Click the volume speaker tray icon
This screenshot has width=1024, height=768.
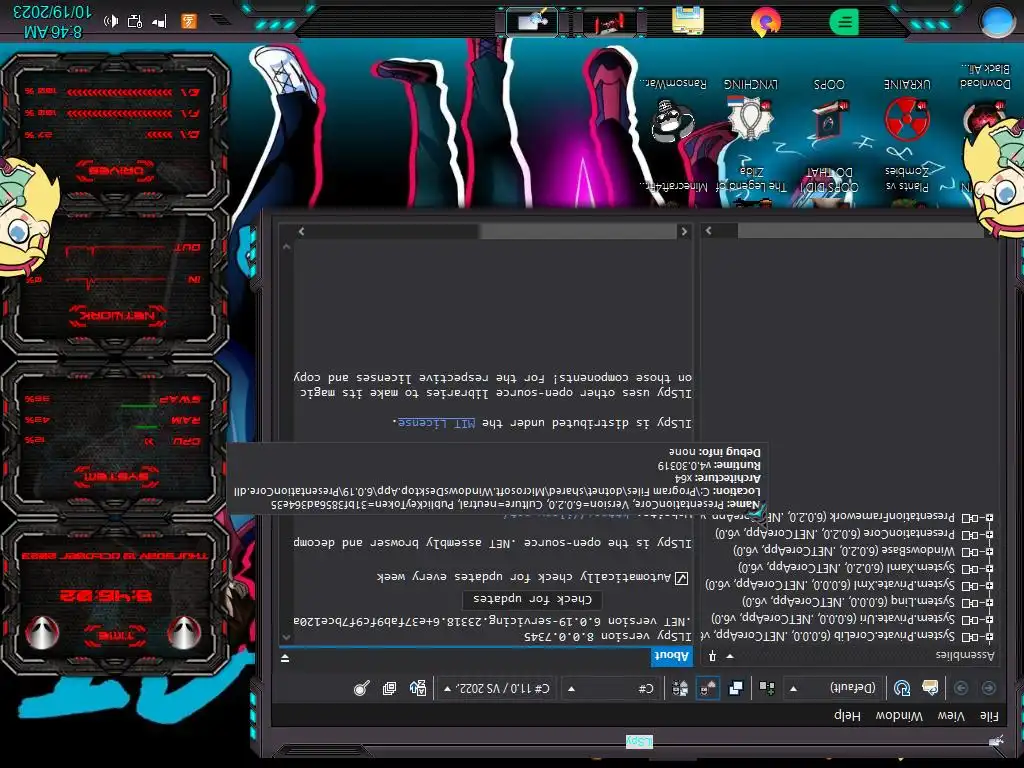[x=111, y=22]
